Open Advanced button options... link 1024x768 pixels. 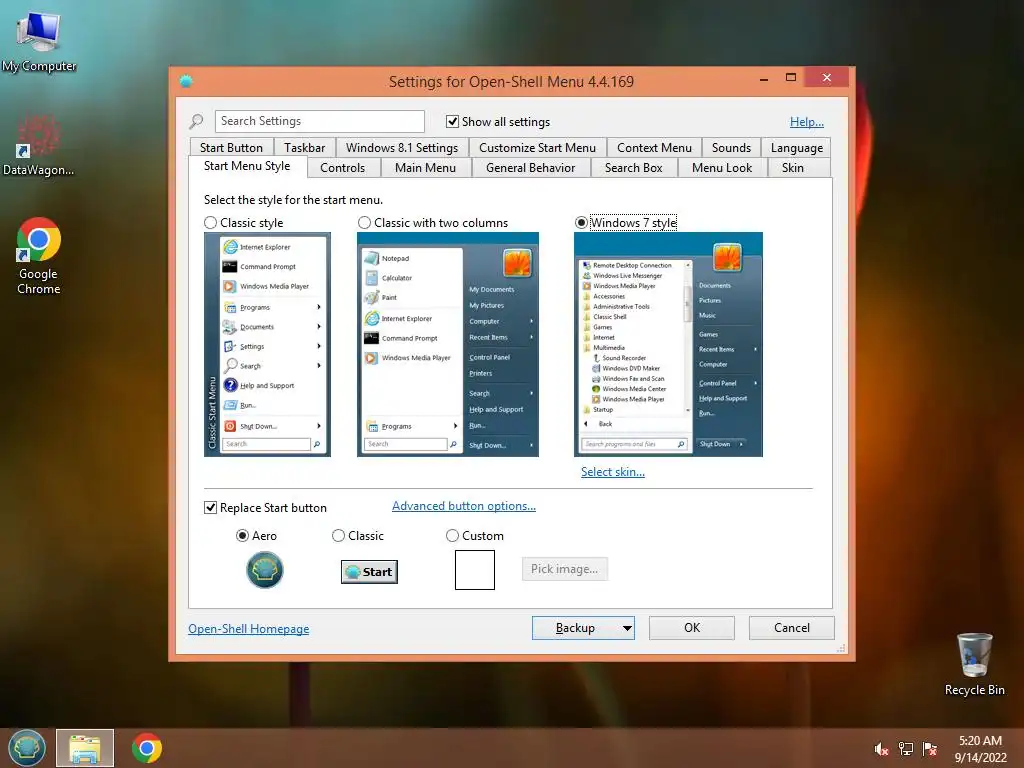[x=464, y=506]
